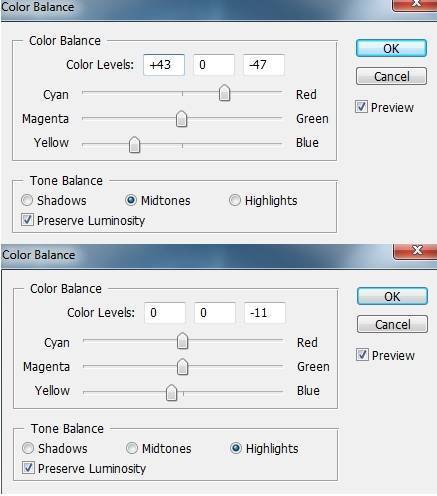The image size is (437, 496).
Task: Toggle Preview checkbox in the lower dialog
Action: [x=362, y=355]
